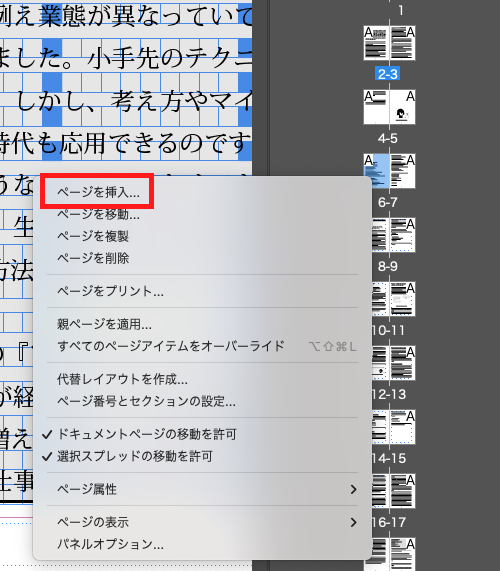Select ページを削除 menu item
The width and height of the screenshot is (500, 571).
(x=93, y=258)
